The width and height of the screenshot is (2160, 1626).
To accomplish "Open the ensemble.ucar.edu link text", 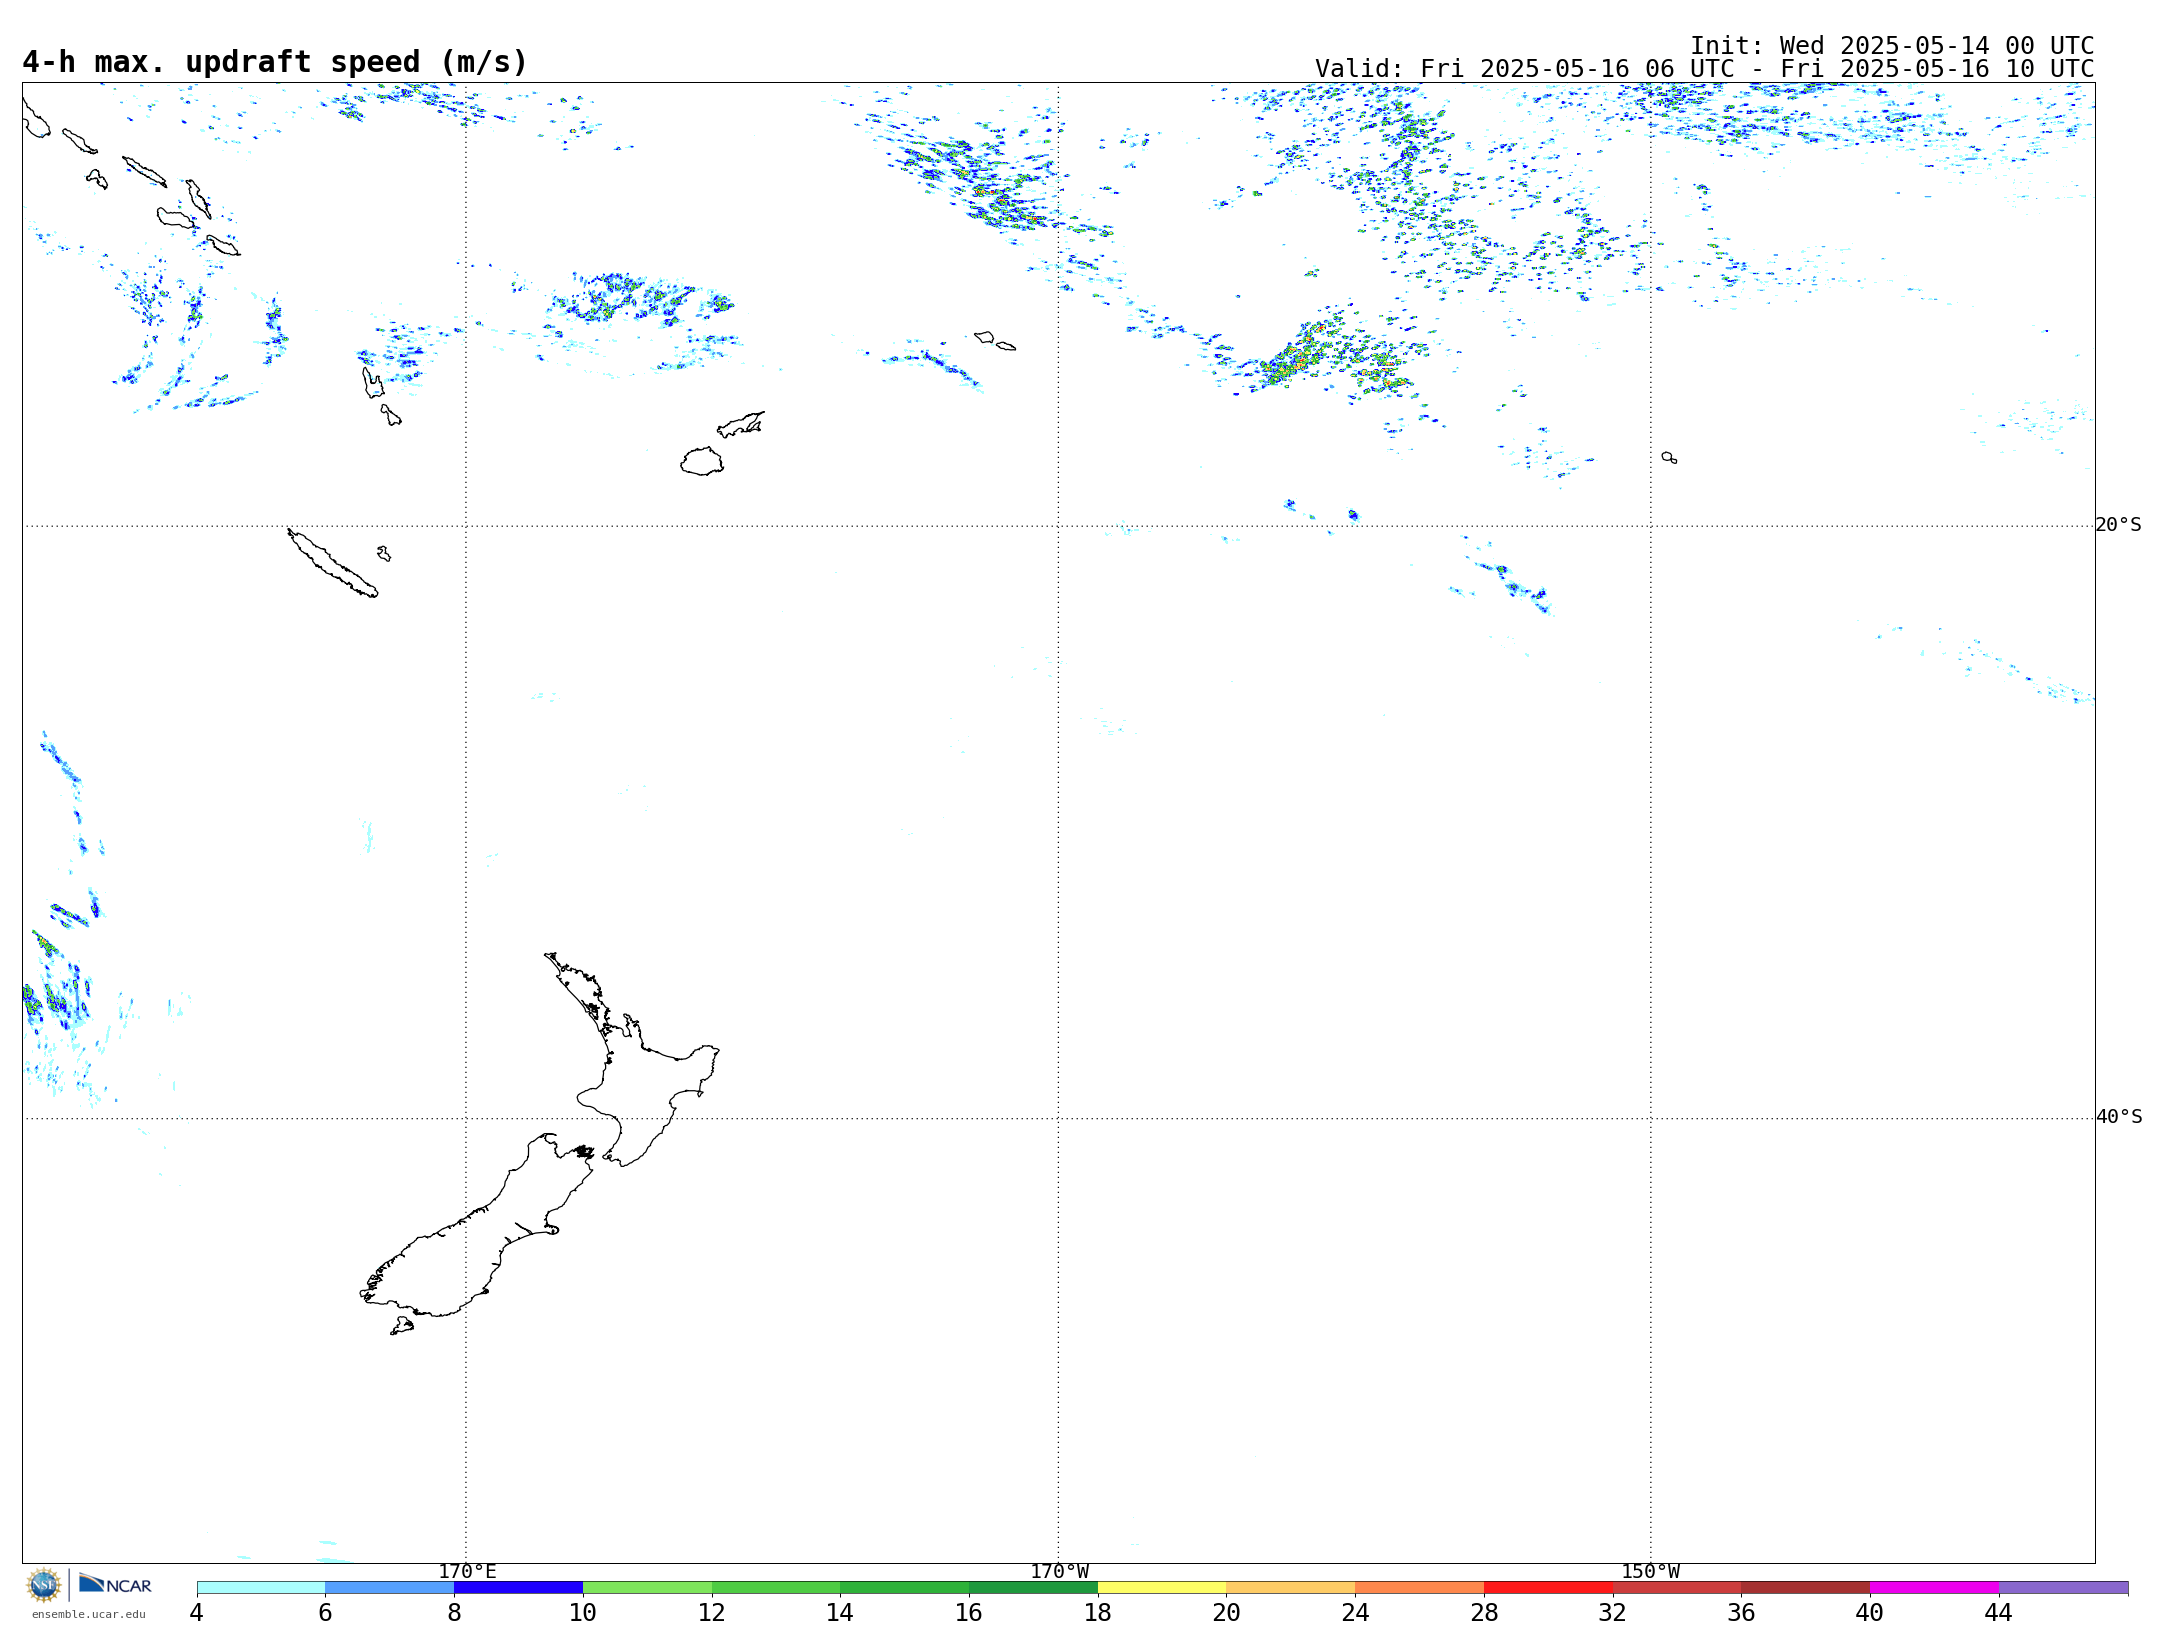I will tap(88, 1614).
